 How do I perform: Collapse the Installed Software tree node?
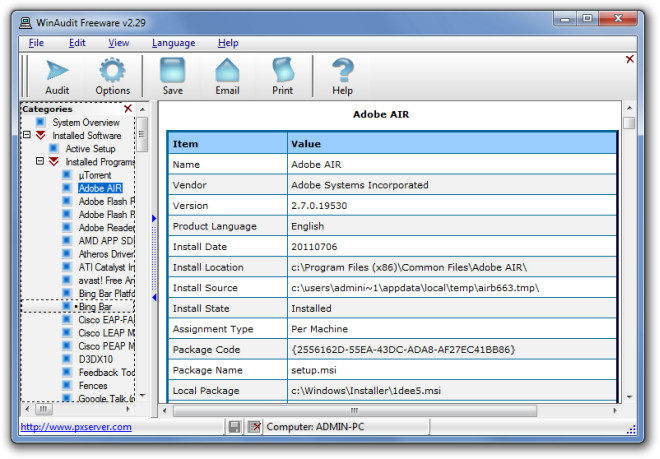pos(27,135)
